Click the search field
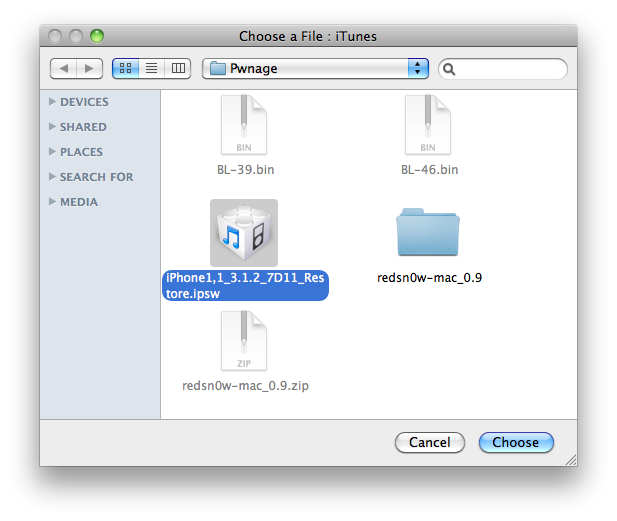This screenshot has height=521, width=617. (x=503, y=69)
